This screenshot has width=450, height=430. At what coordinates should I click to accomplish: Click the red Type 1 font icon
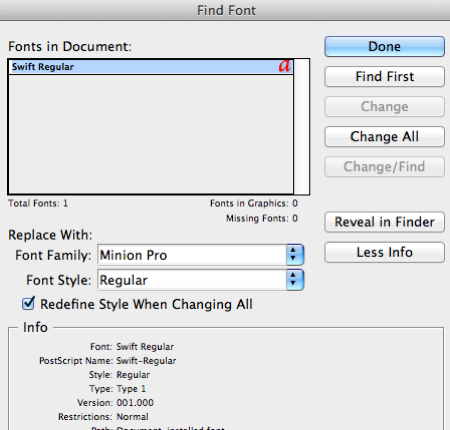(285, 66)
